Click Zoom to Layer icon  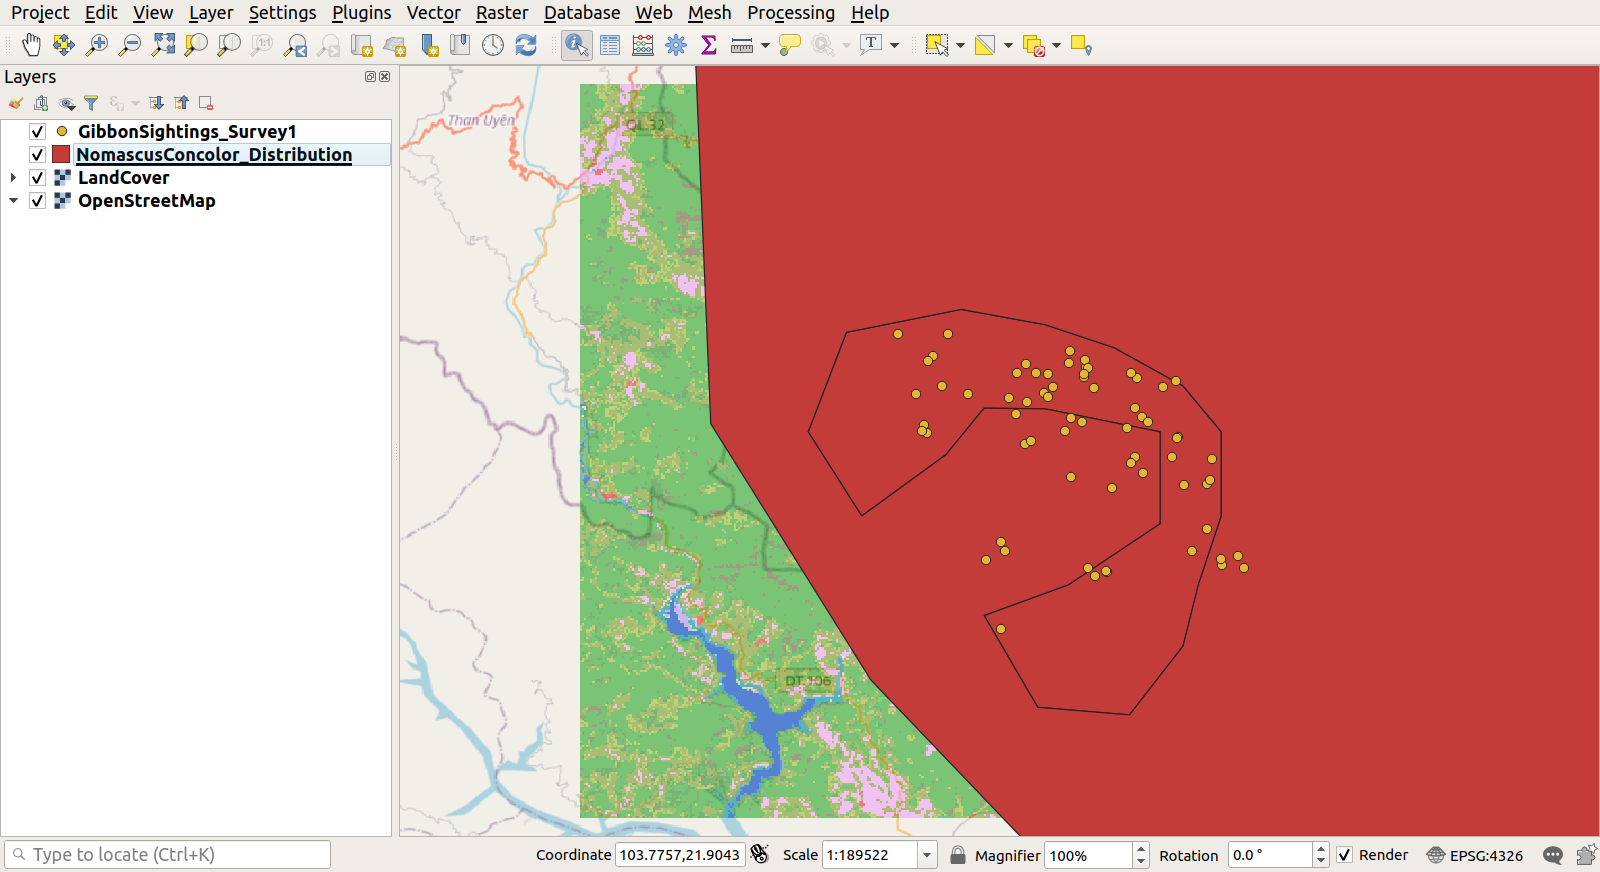tap(229, 45)
